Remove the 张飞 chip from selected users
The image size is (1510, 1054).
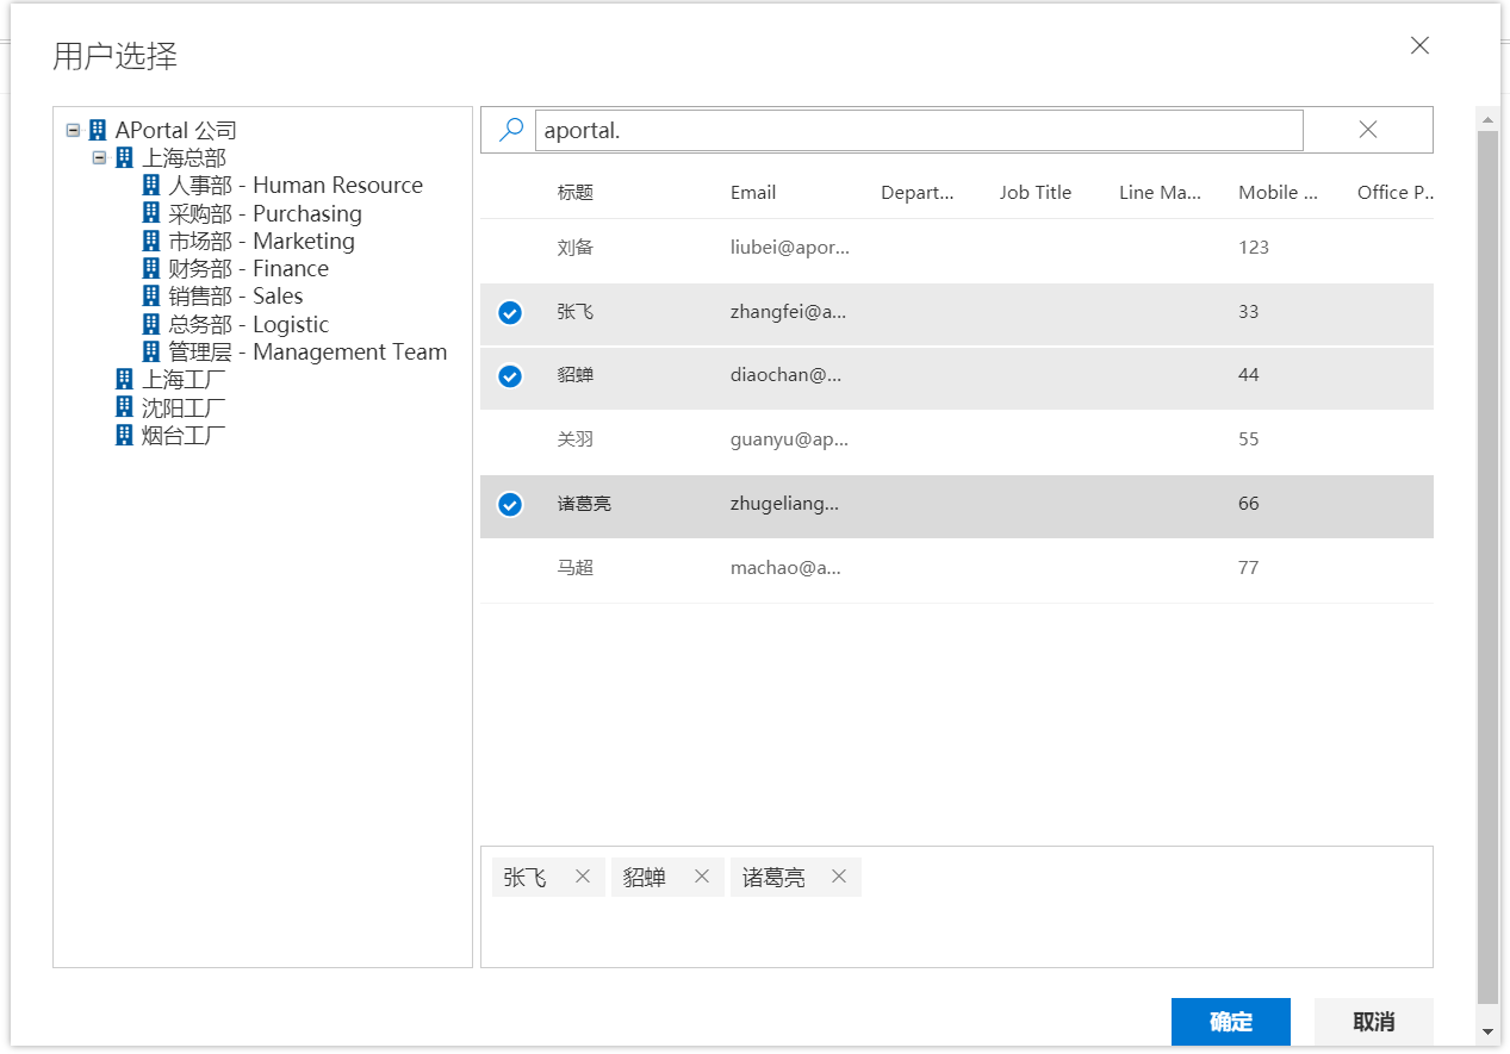(x=582, y=876)
